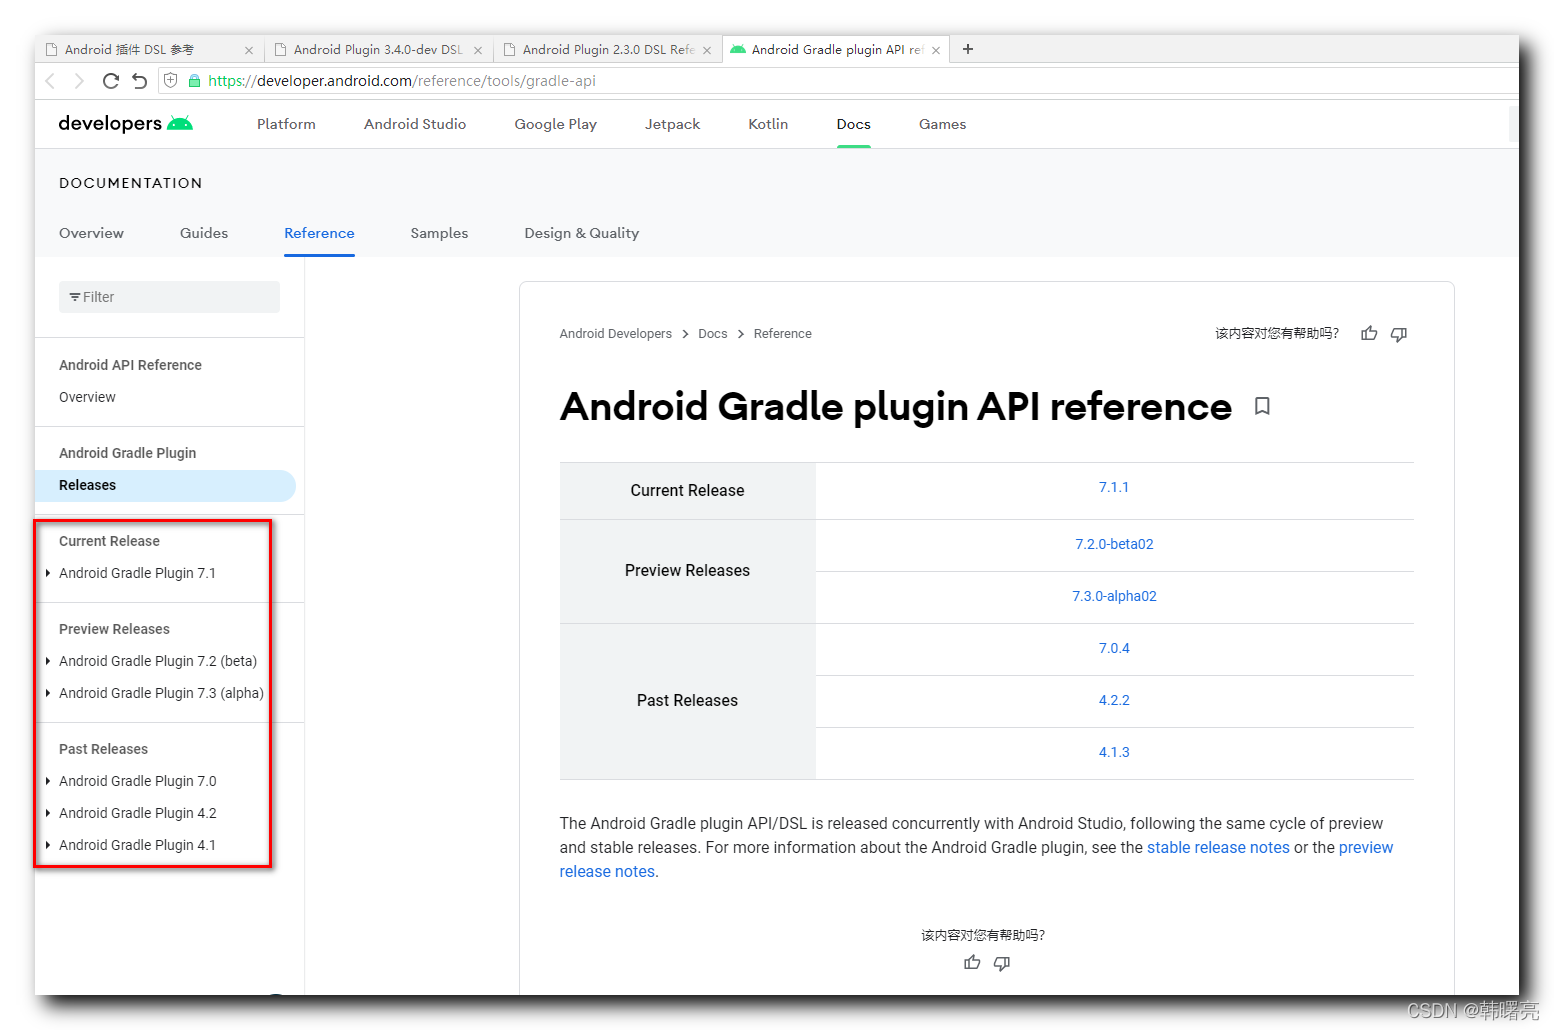Open the 4.1.3 past release link
Image resolution: width=1554 pixels, height=1030 pixels.
1114,752
